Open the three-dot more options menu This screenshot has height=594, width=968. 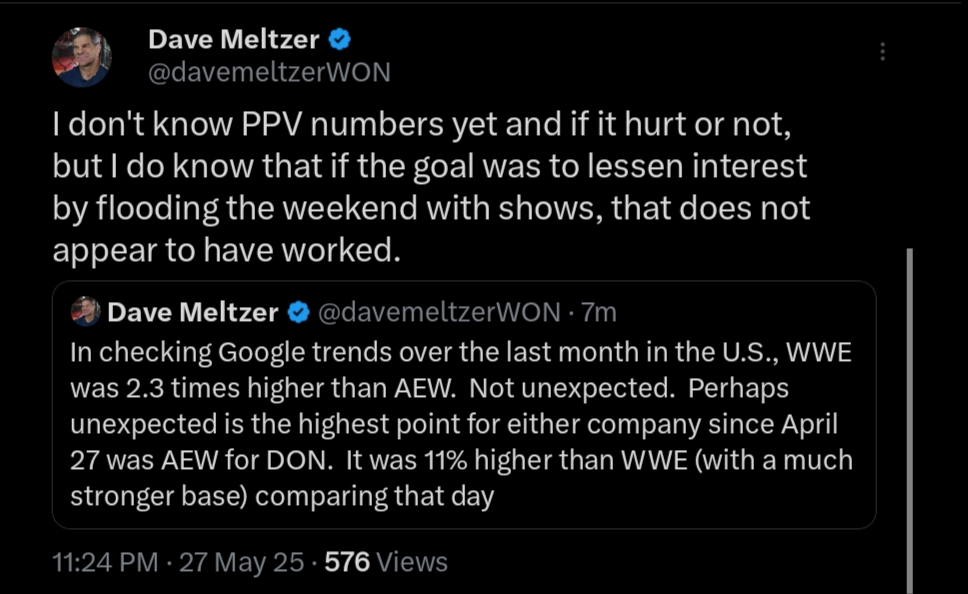click(883, 52)
